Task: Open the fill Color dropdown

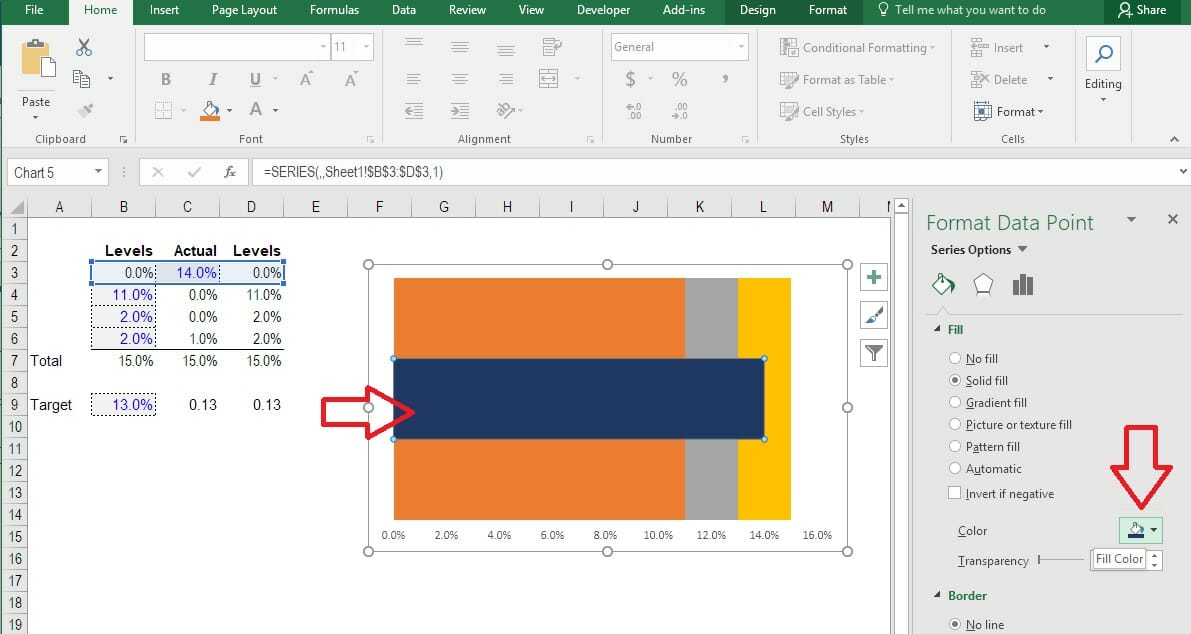Action: (1141, 530)
